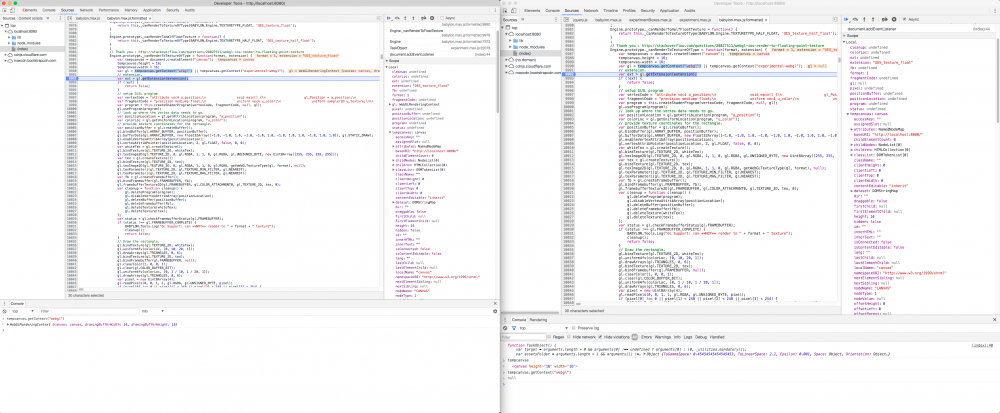Resume script execution in left DevTools debugger

(x=389, y=18)
